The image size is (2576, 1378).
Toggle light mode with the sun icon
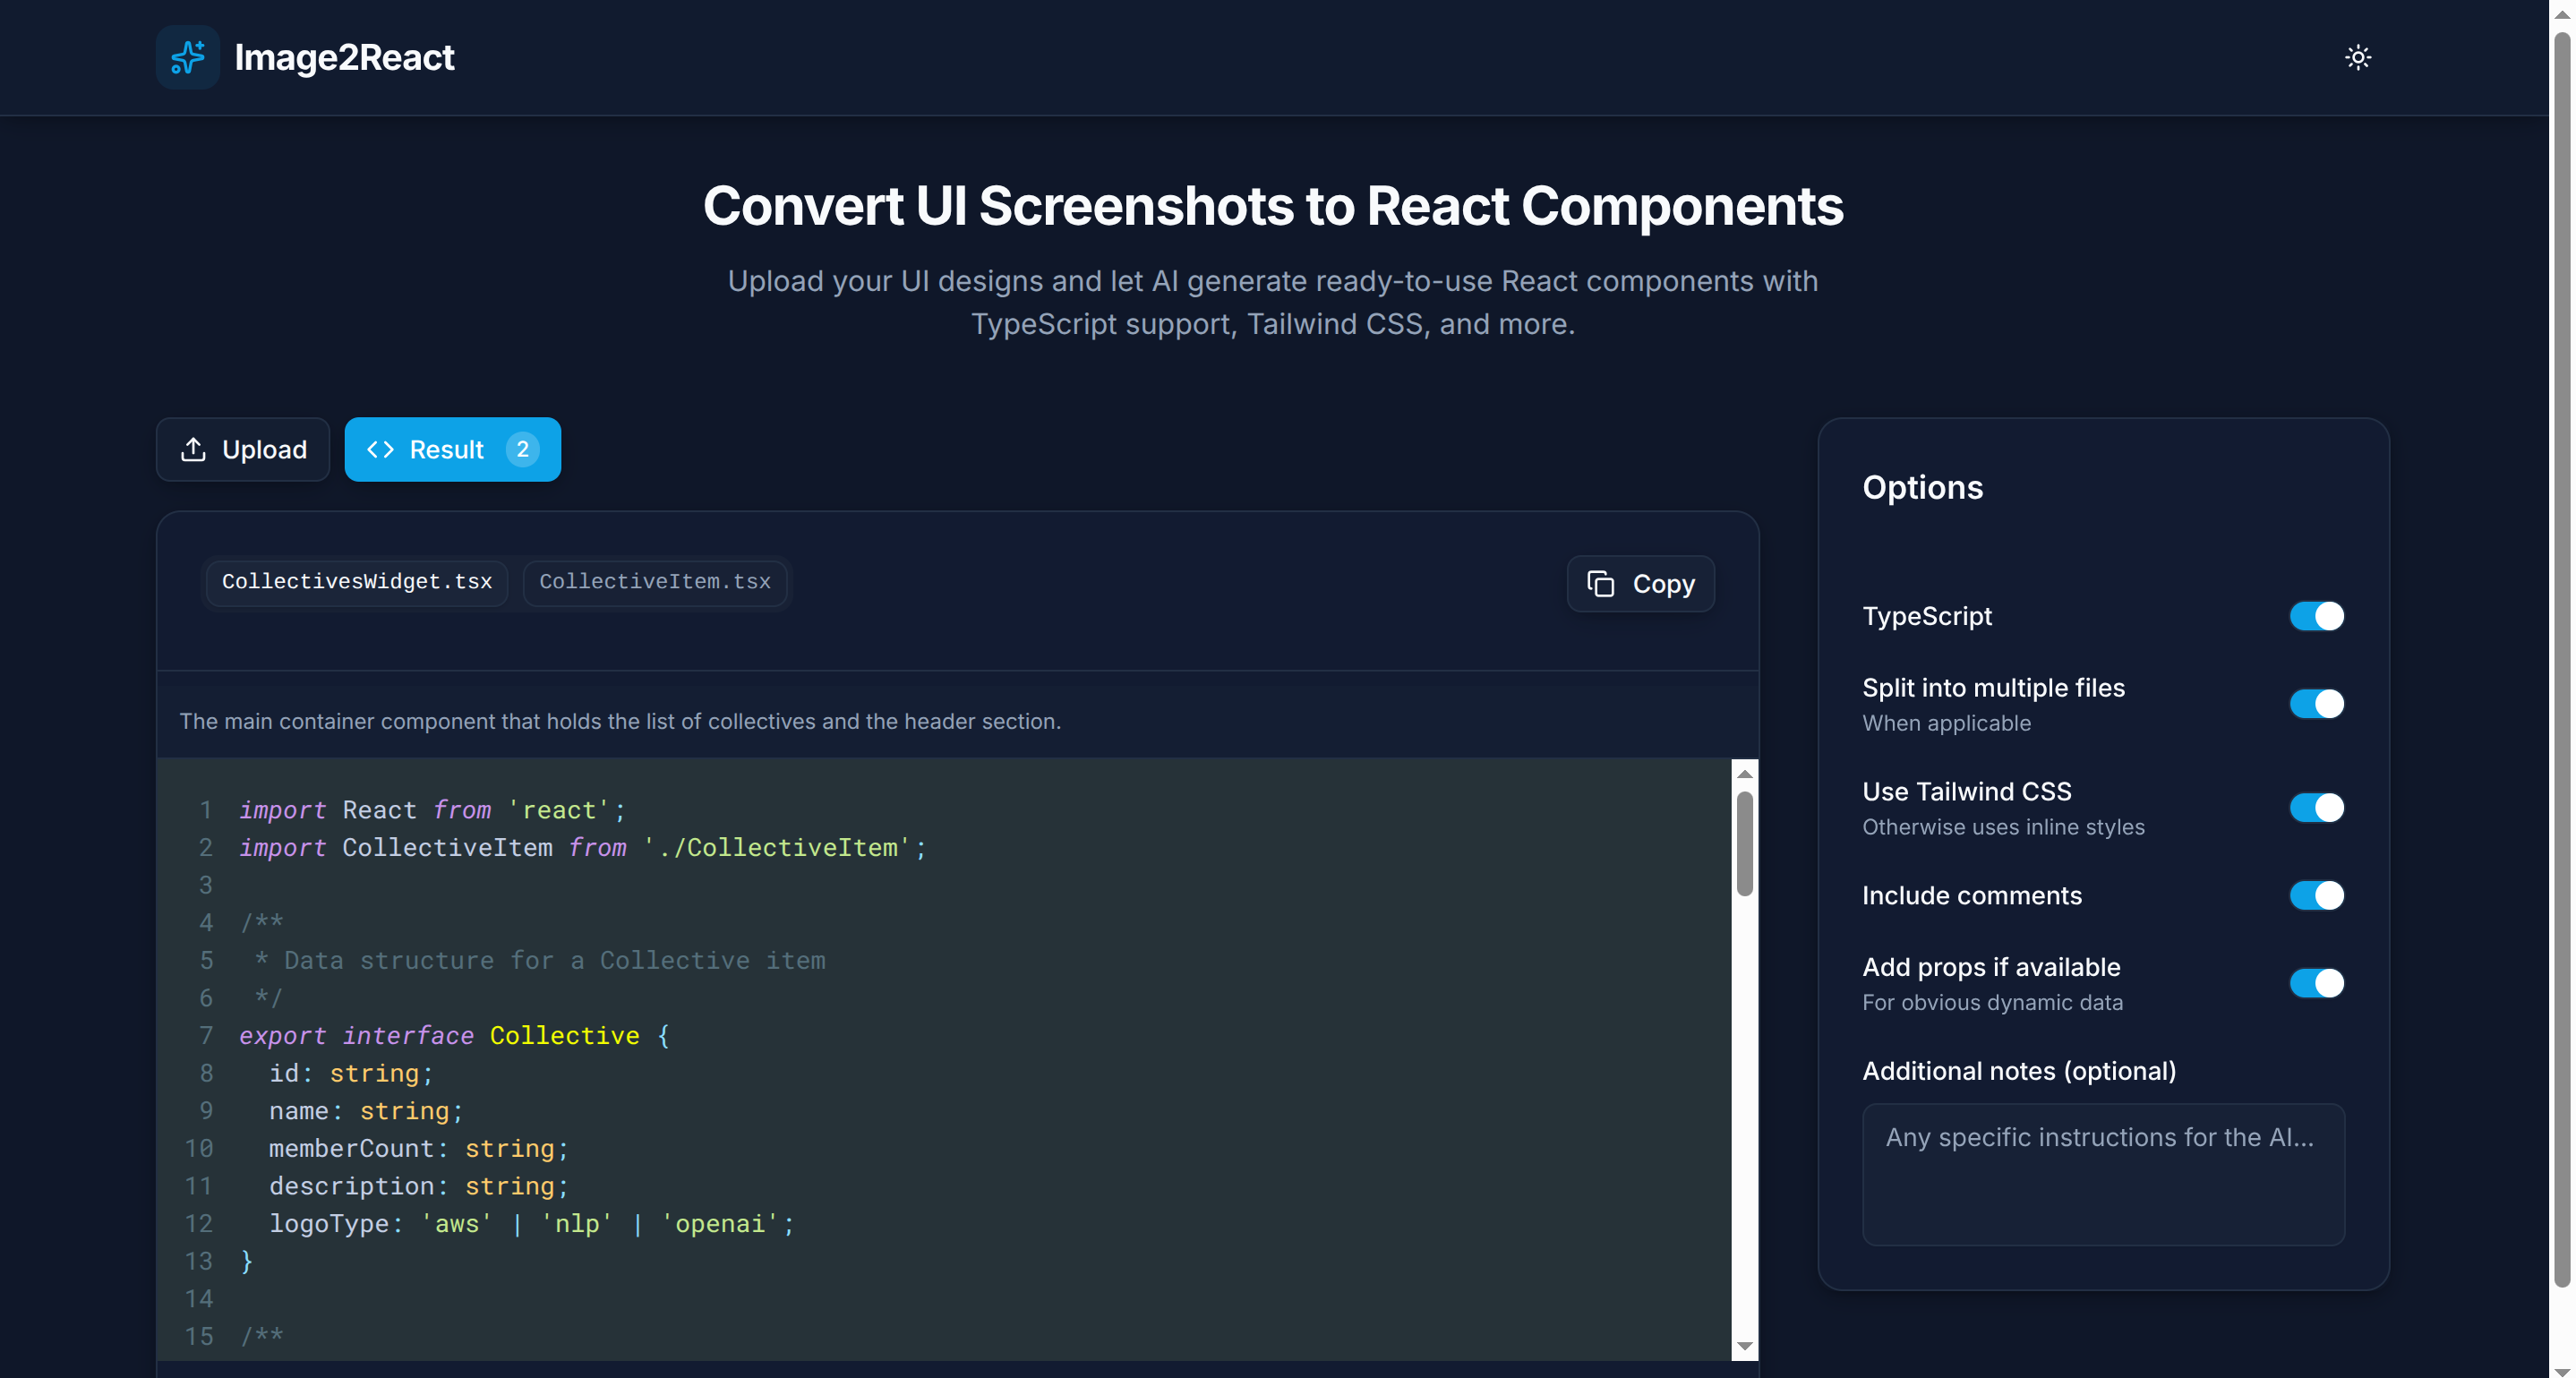coord(2359,57)
